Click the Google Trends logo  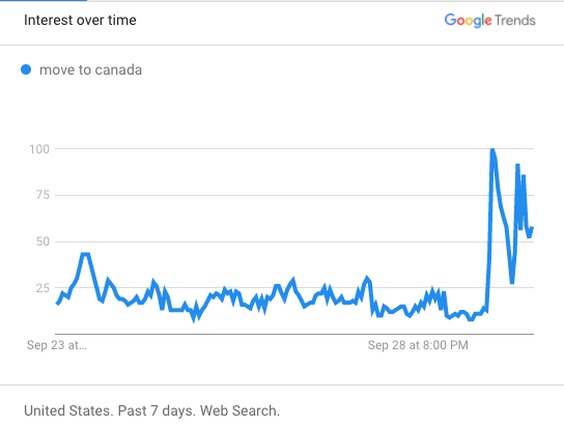[x=490, y=21]
